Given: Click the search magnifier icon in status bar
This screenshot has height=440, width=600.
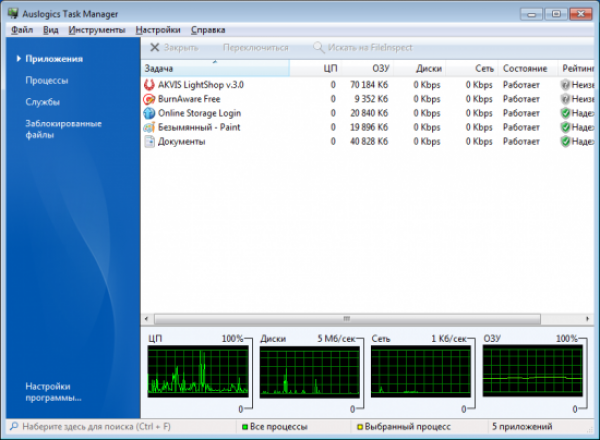Looking at the screenshot, I should [14, 426].
